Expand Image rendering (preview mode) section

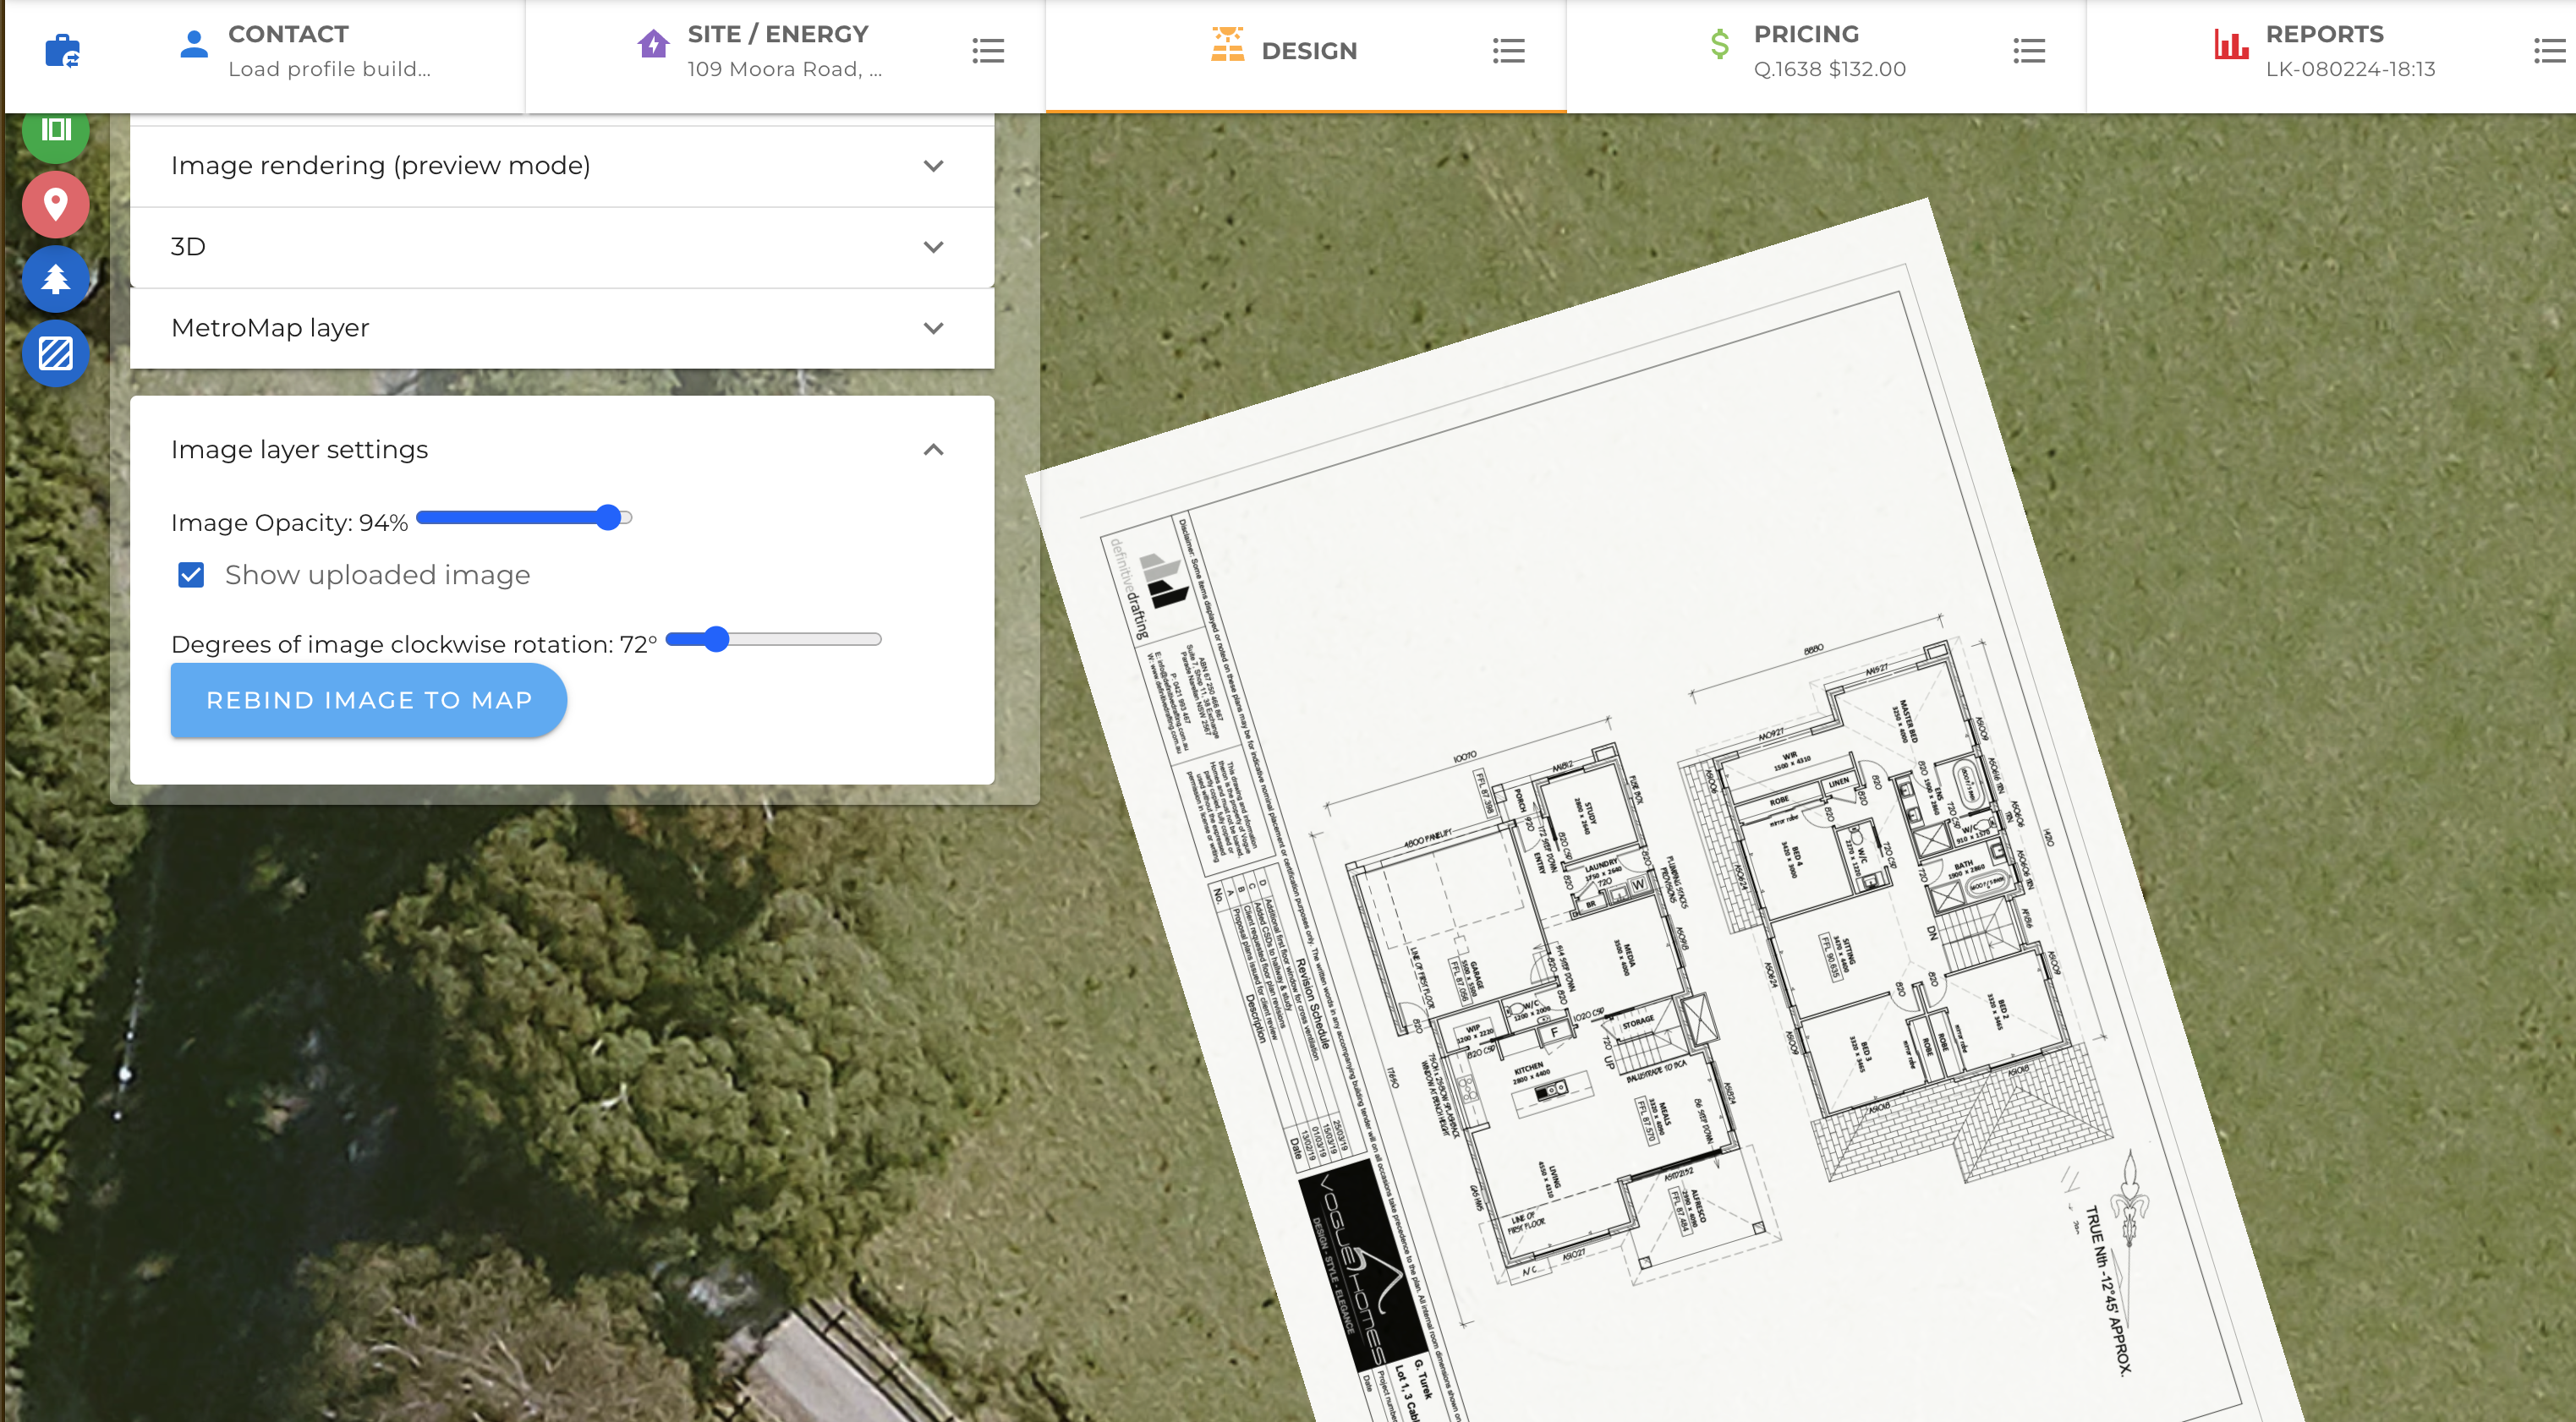562,166
